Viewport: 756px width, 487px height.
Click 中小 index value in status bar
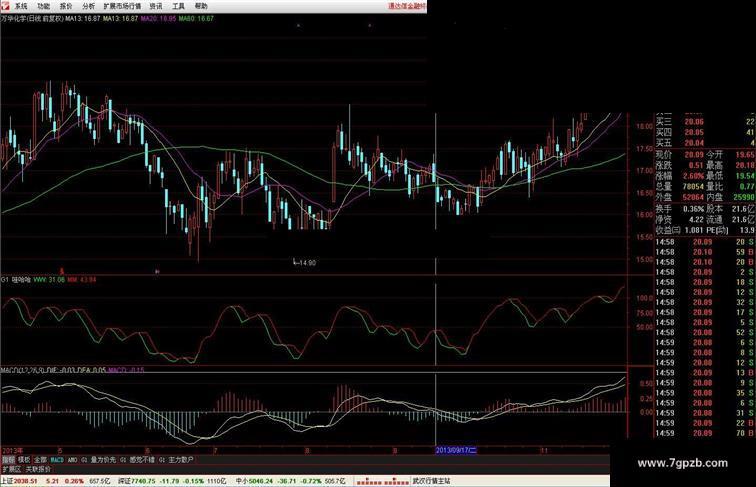coord(260,481)
